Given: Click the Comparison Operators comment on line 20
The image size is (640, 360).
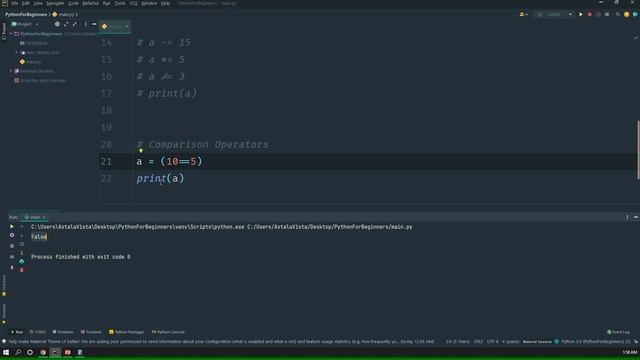Looking at the screenshot, I should [202, 144].
